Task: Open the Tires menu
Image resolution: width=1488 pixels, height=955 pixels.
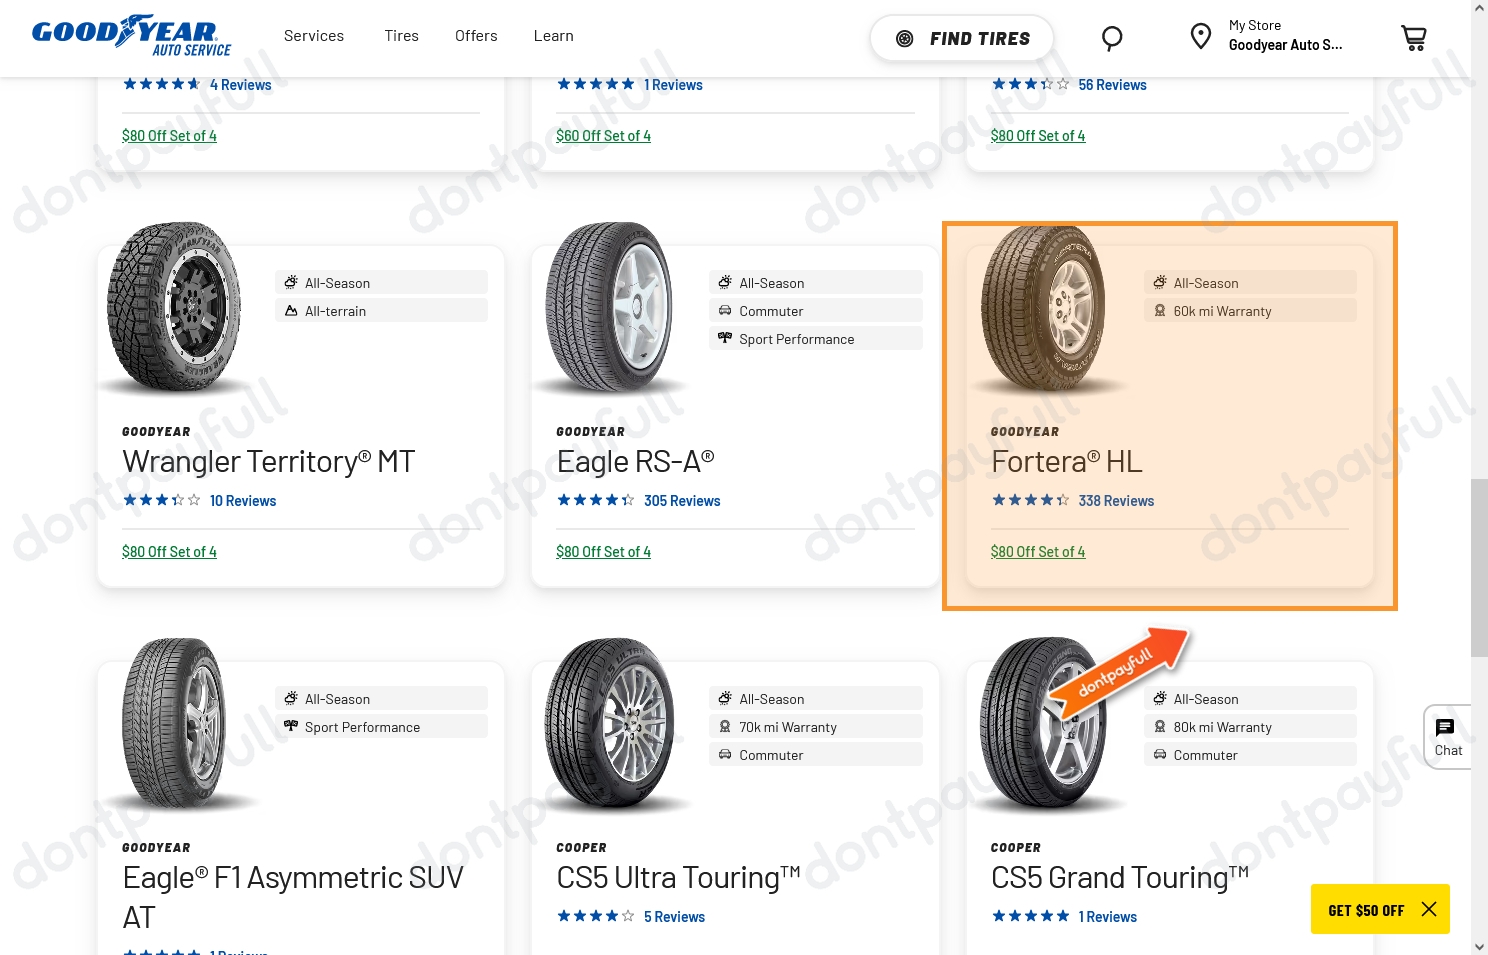Action: 401,35
